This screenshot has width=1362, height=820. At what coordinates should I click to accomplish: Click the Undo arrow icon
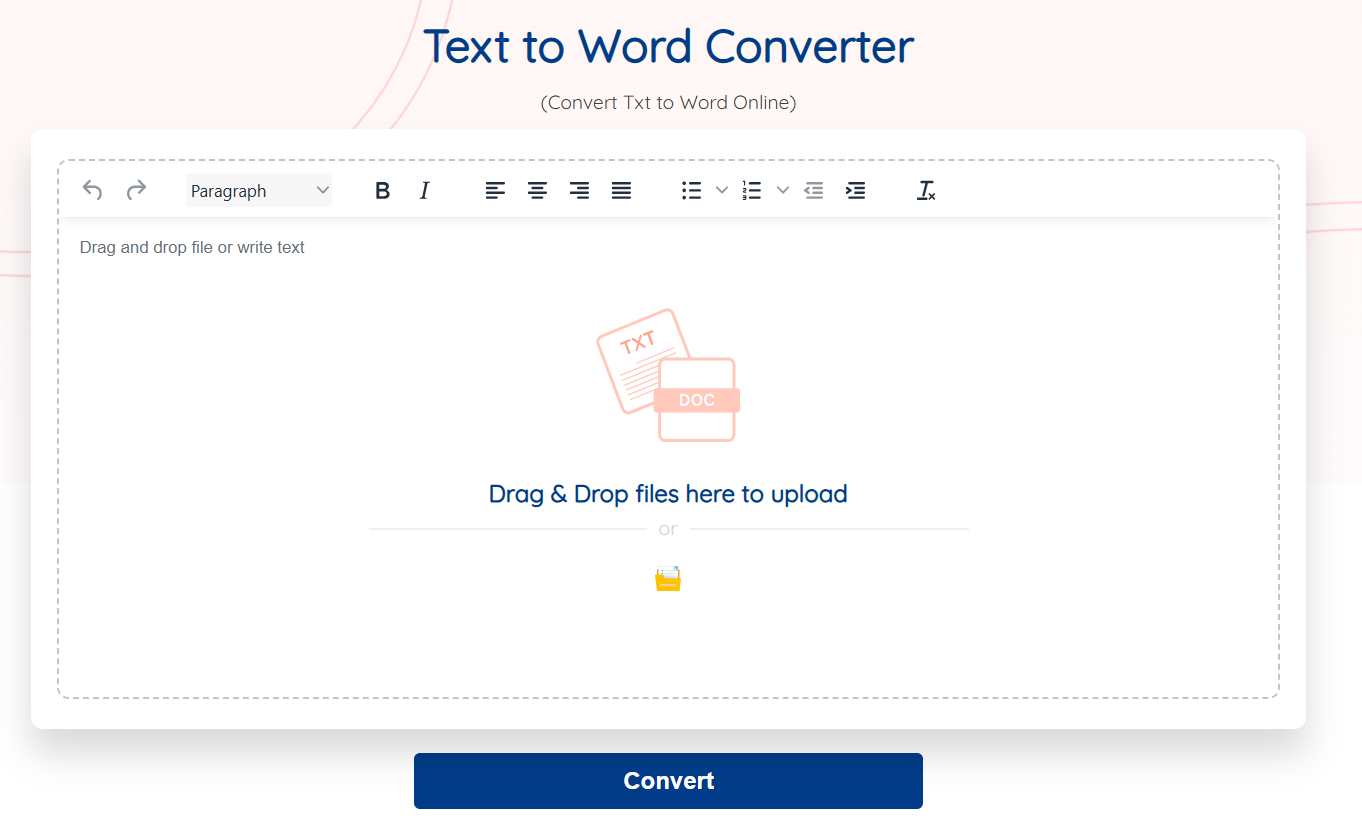92,190
